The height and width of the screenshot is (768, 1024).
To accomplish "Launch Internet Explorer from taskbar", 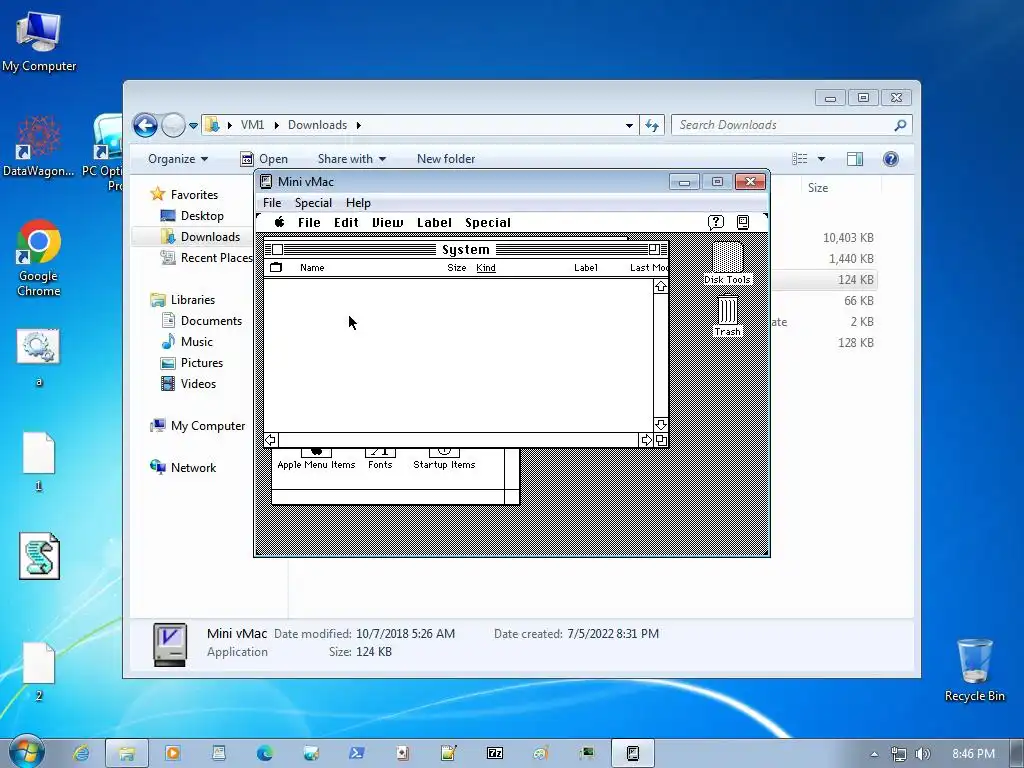I will pos(81,753).
